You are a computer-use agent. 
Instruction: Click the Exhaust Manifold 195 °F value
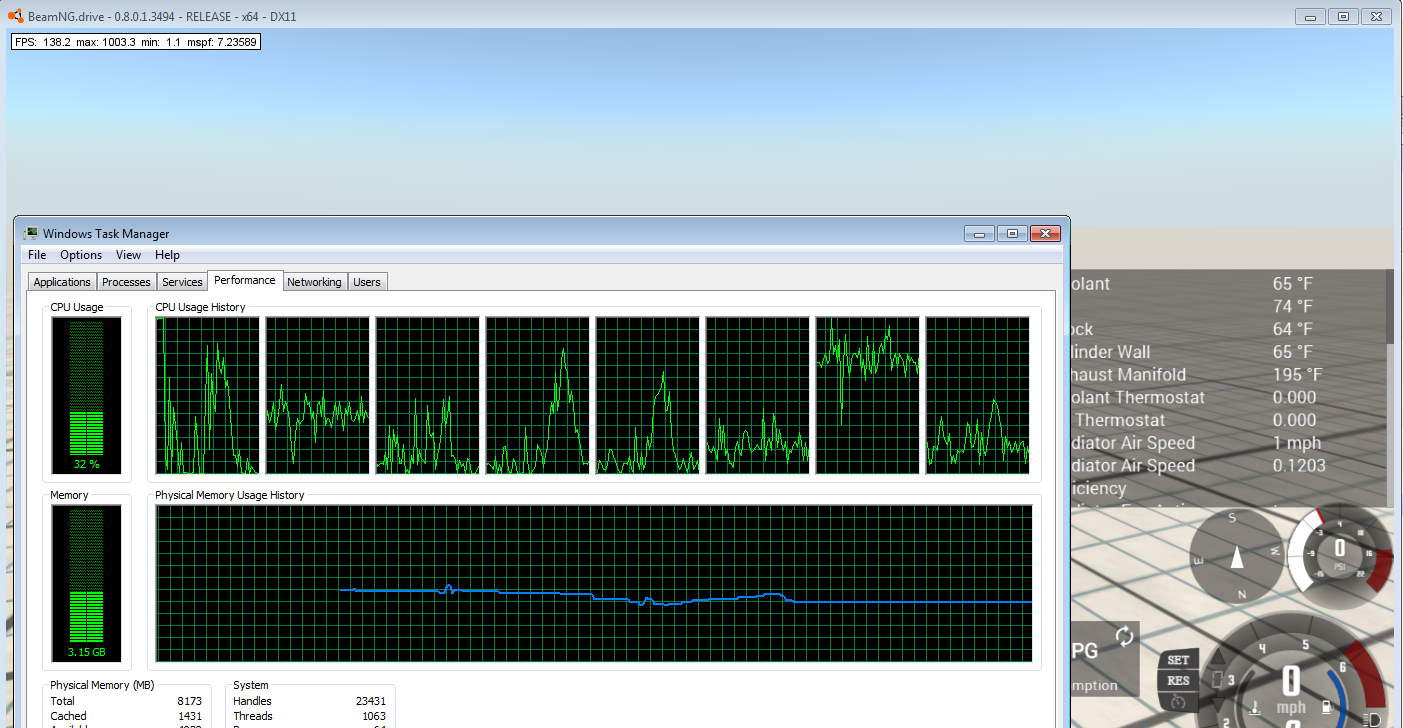pos(1297,375)
